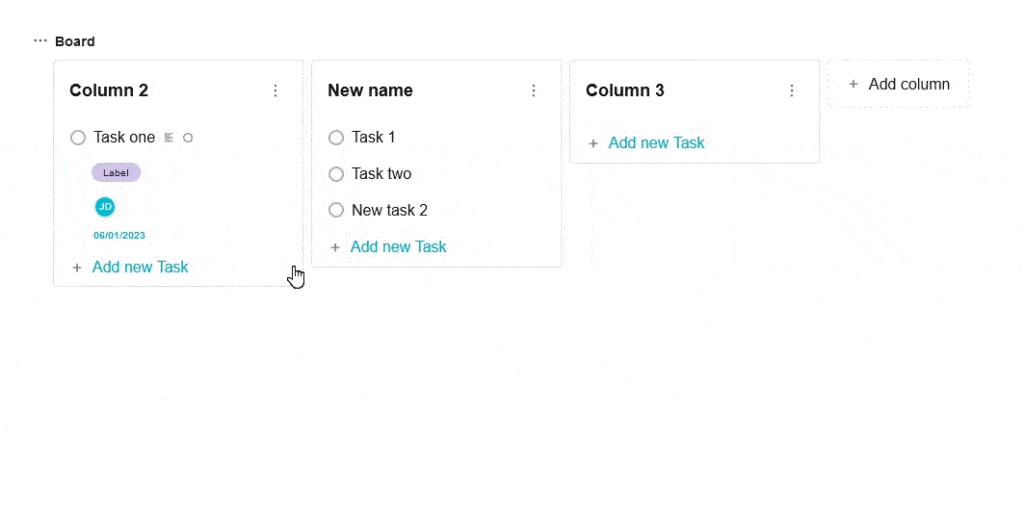
Task: Click the JD assignee avatar
Action: [105, 207]
